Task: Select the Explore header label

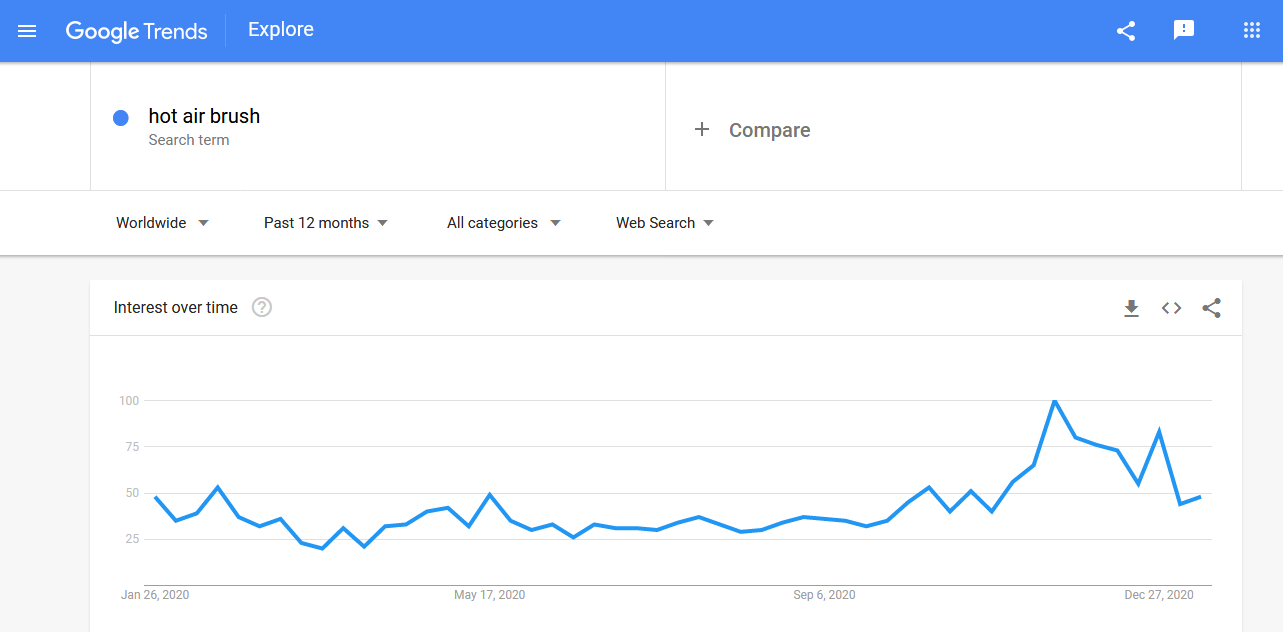Action: [x=281, y=30]
